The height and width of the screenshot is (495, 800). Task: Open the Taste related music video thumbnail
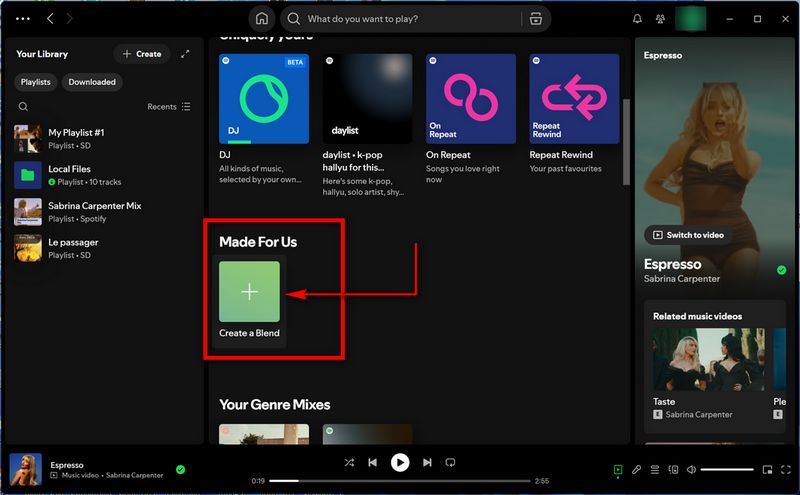(x=709, y=359)
